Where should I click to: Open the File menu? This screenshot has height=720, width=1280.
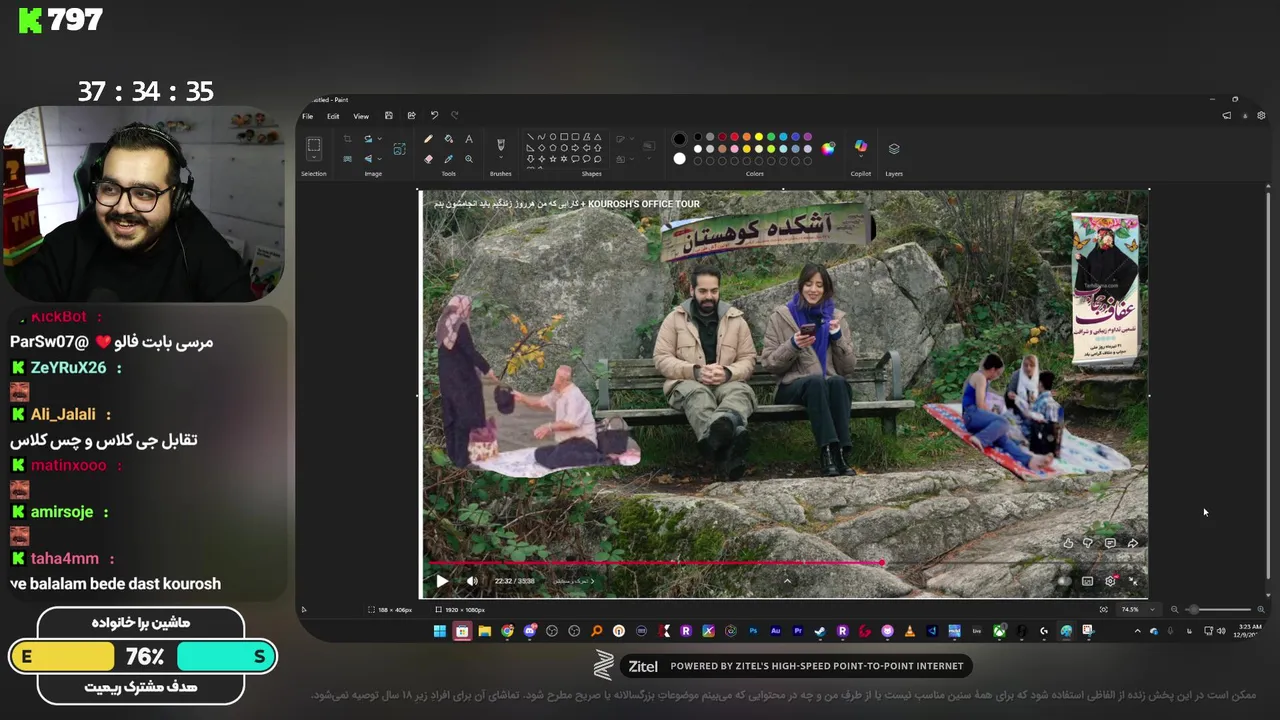point(308,116)
